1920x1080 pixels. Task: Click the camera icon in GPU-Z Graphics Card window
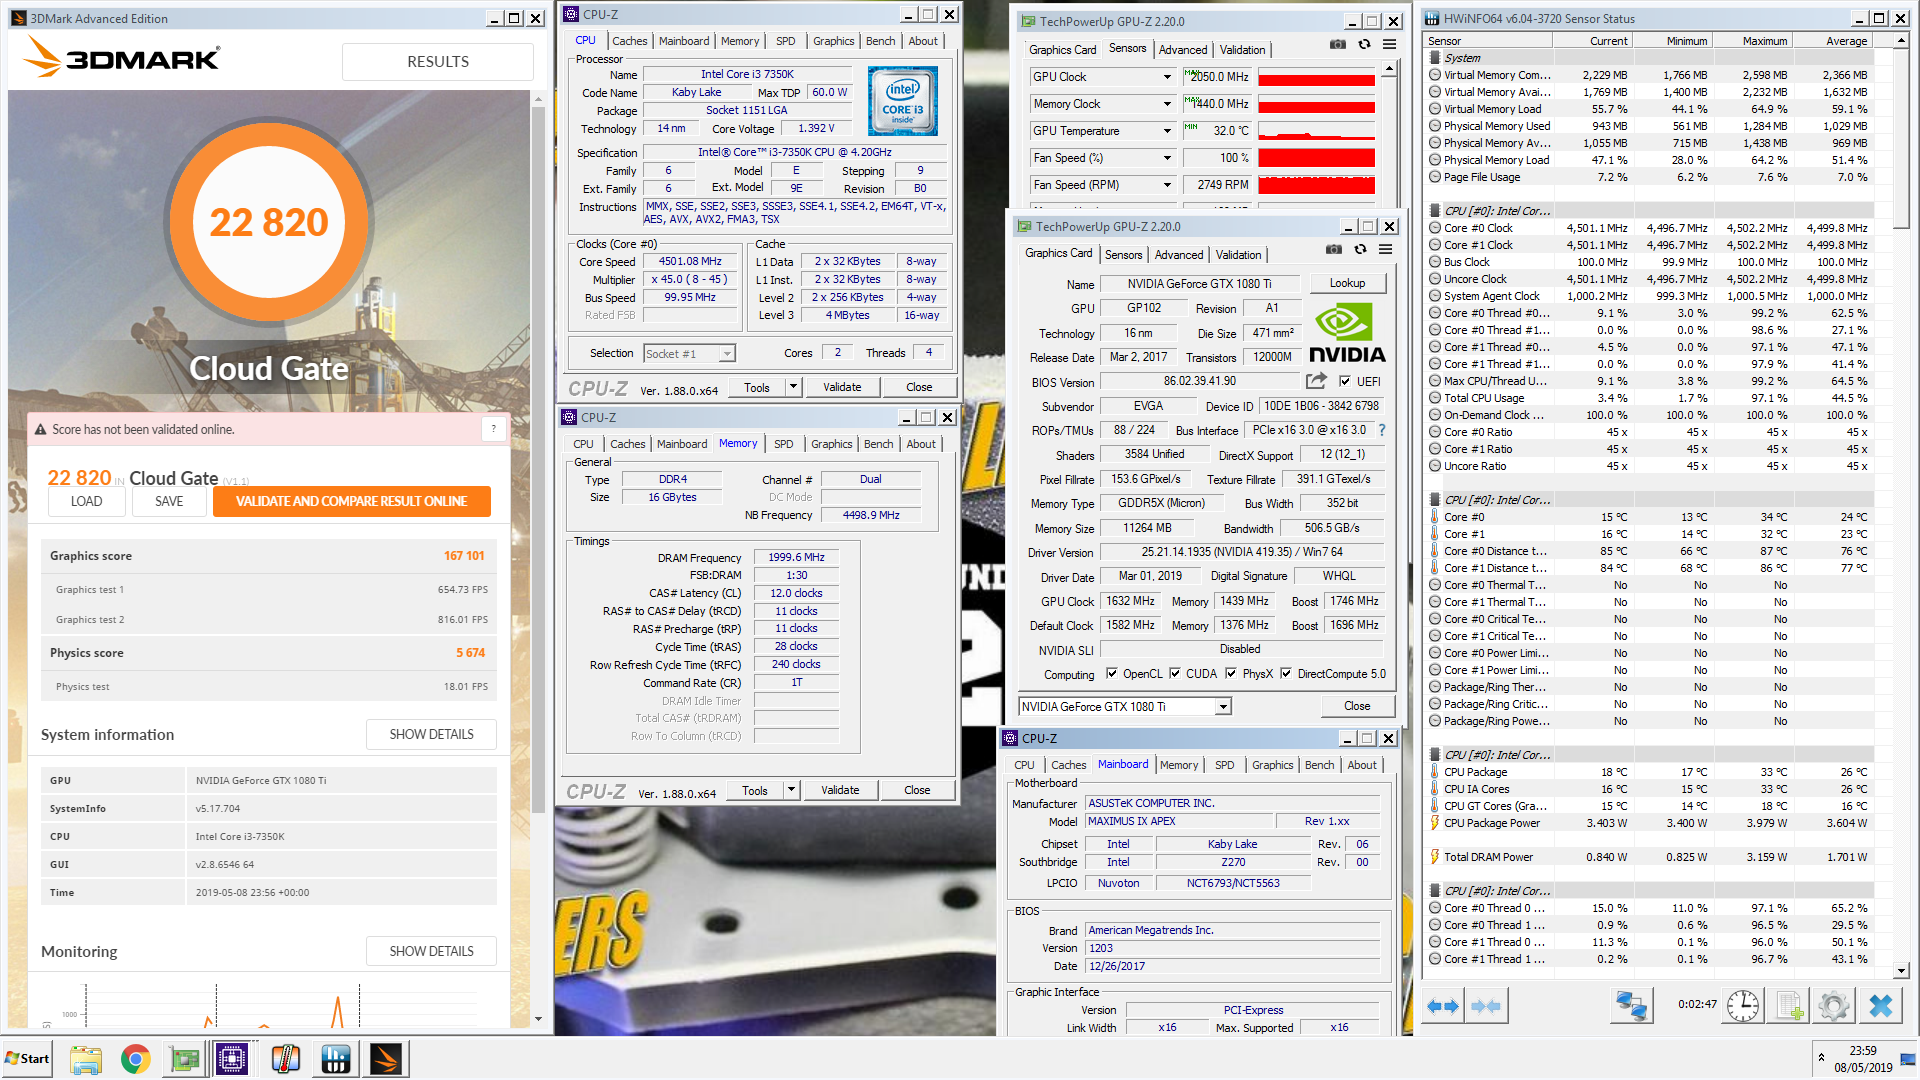[1333, 249]
